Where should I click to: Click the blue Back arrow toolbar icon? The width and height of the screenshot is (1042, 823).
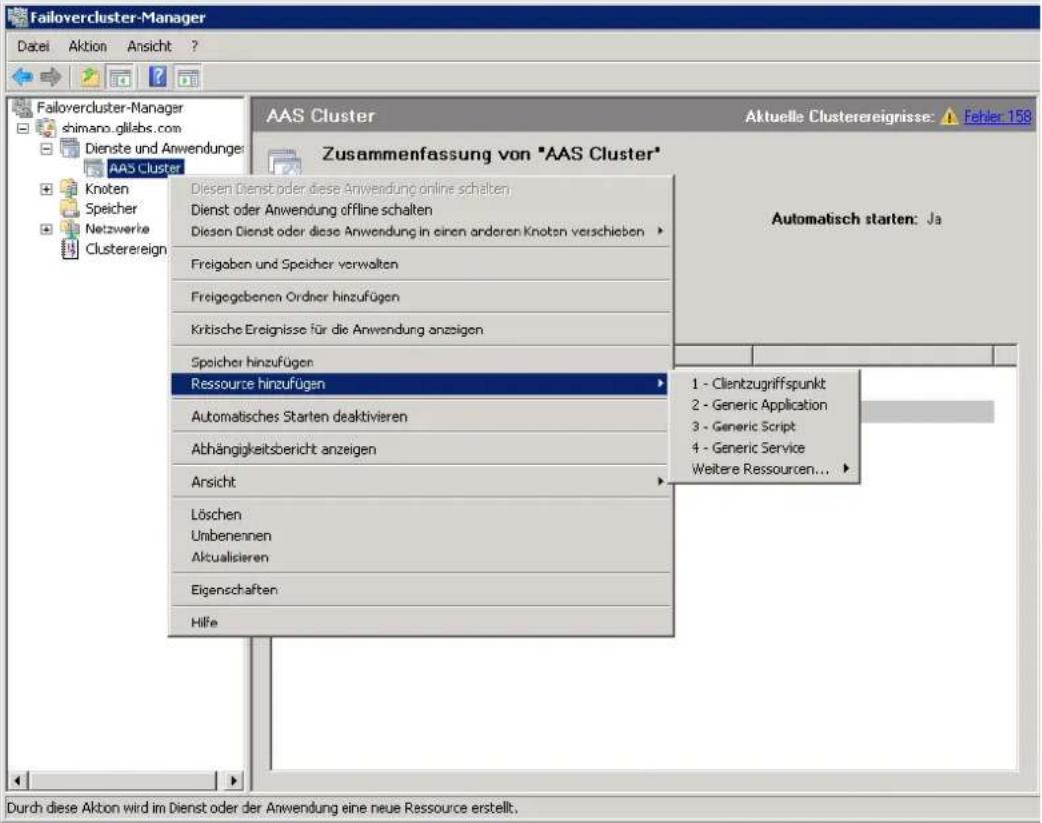click(x=23, y=77)
